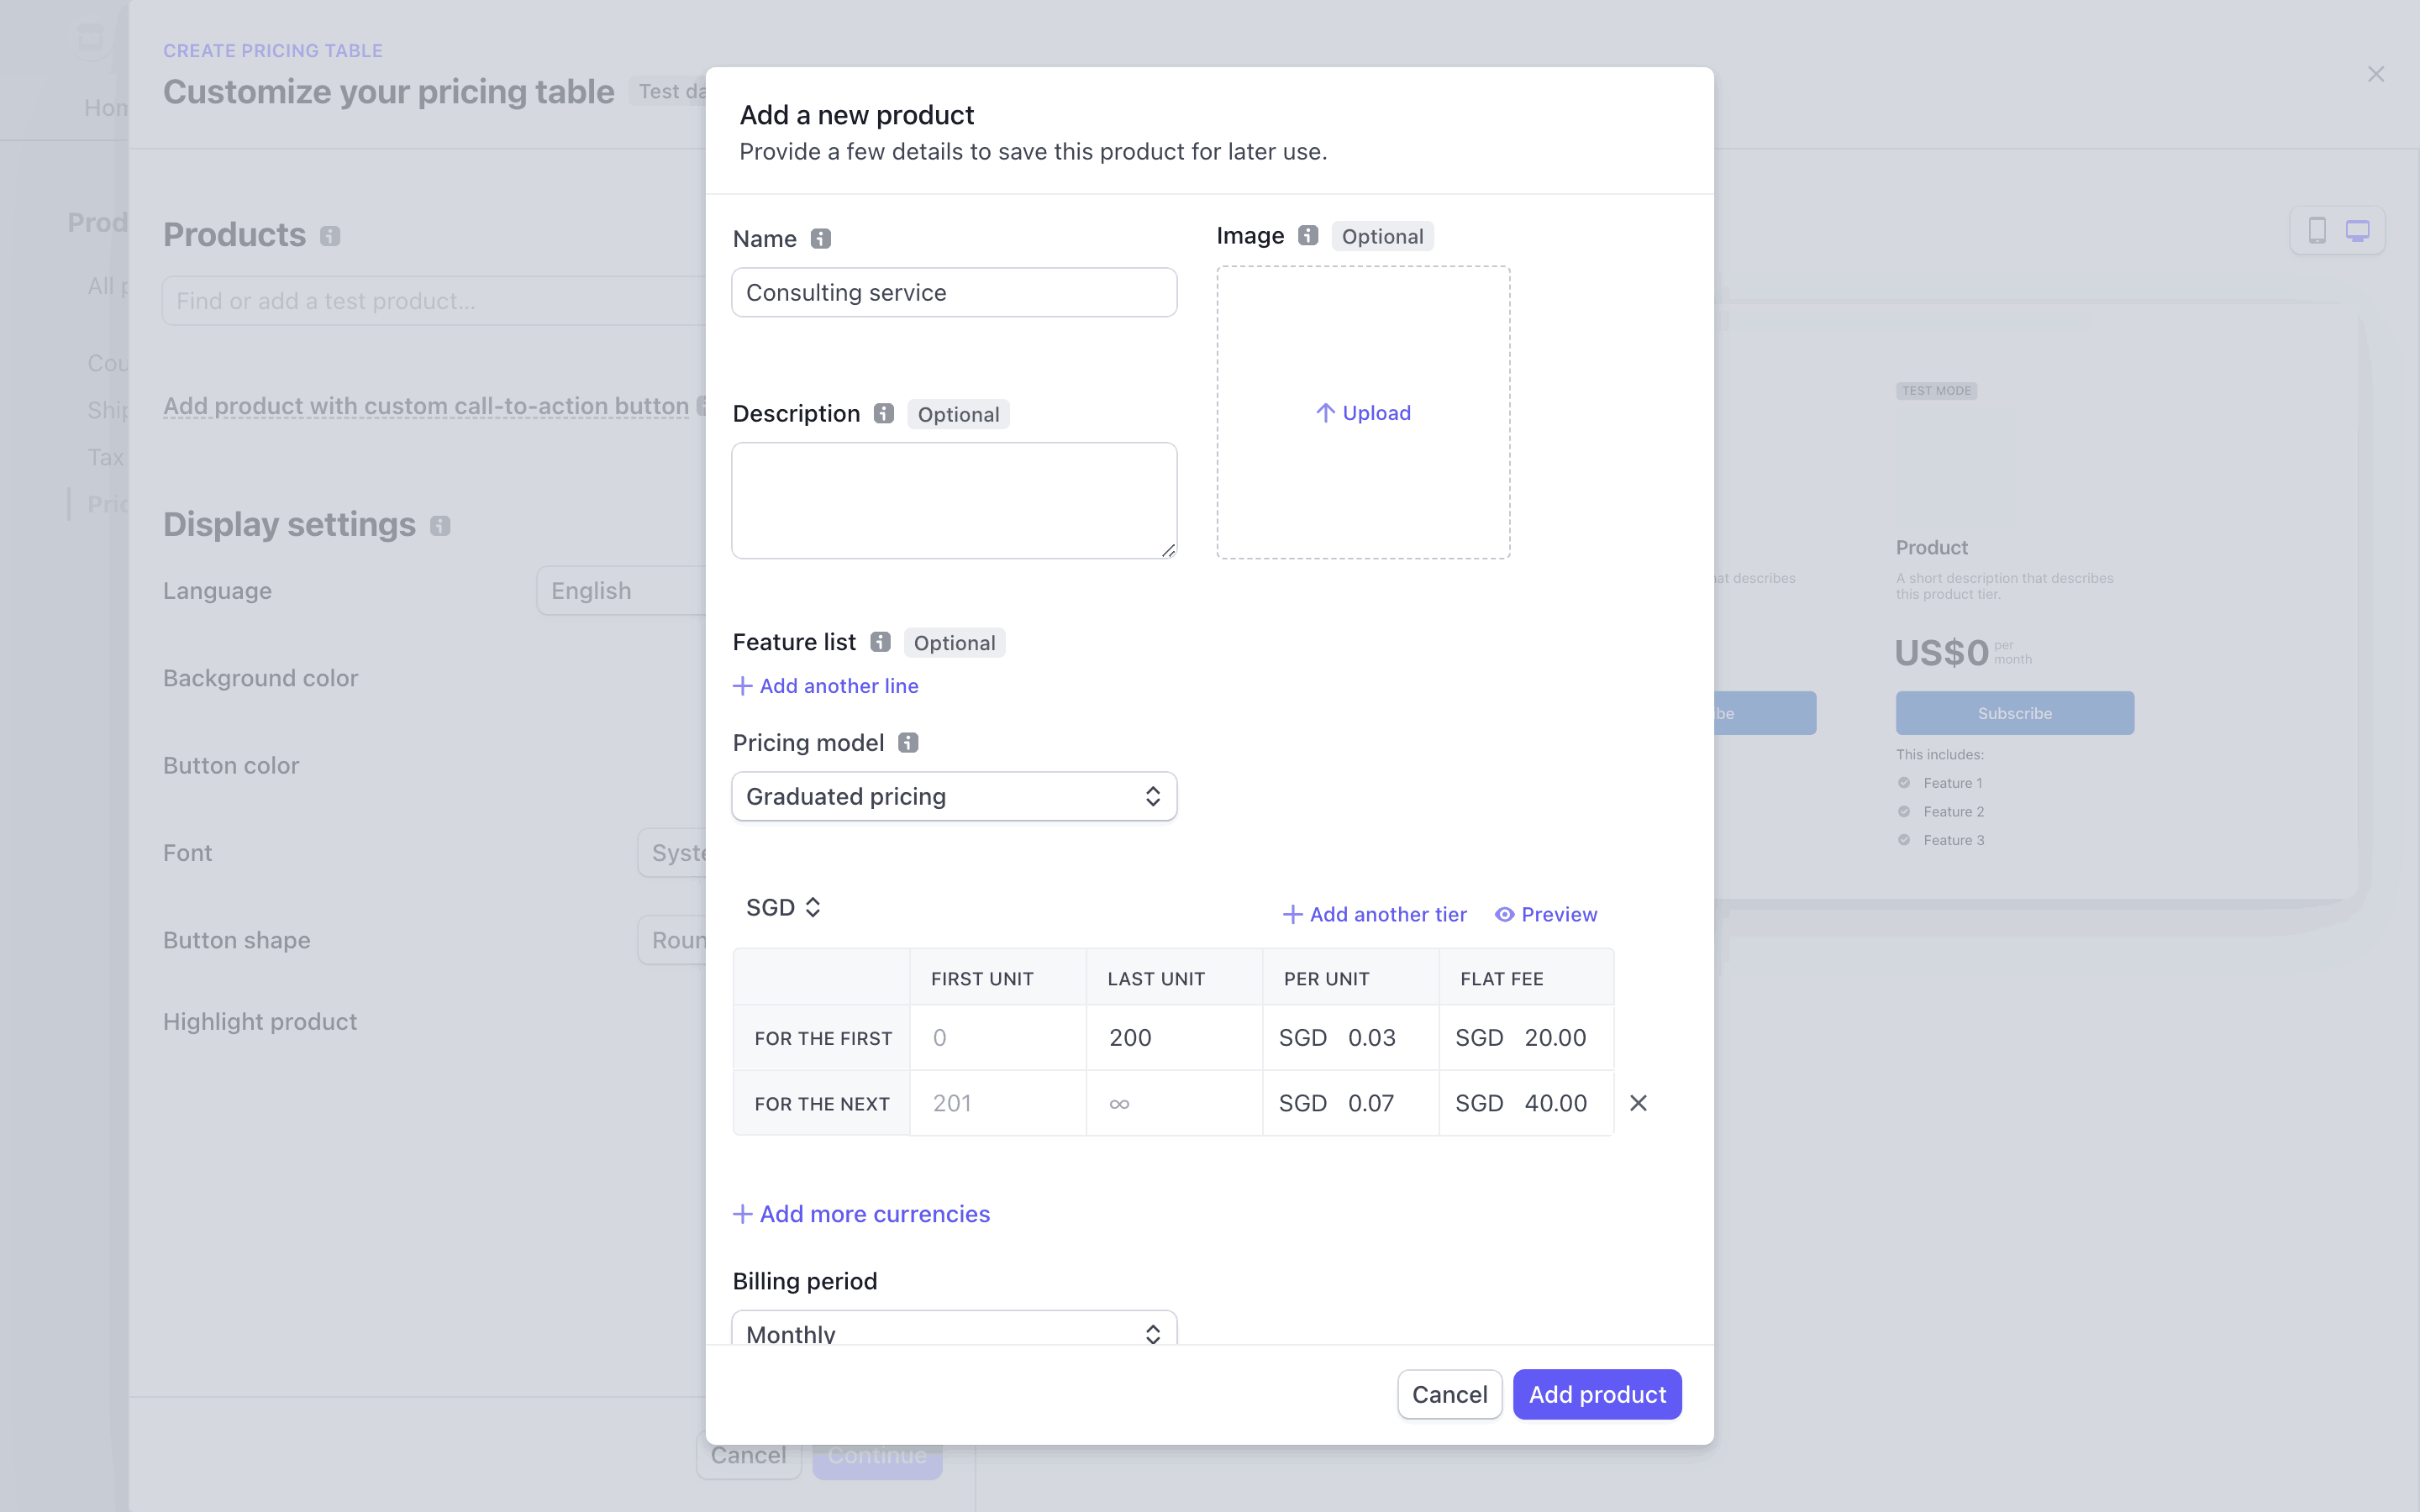The height and width of the screenshot is (1512, 2420).
Task: Open the Feature list info tooltip
Action: coord(879,642)
